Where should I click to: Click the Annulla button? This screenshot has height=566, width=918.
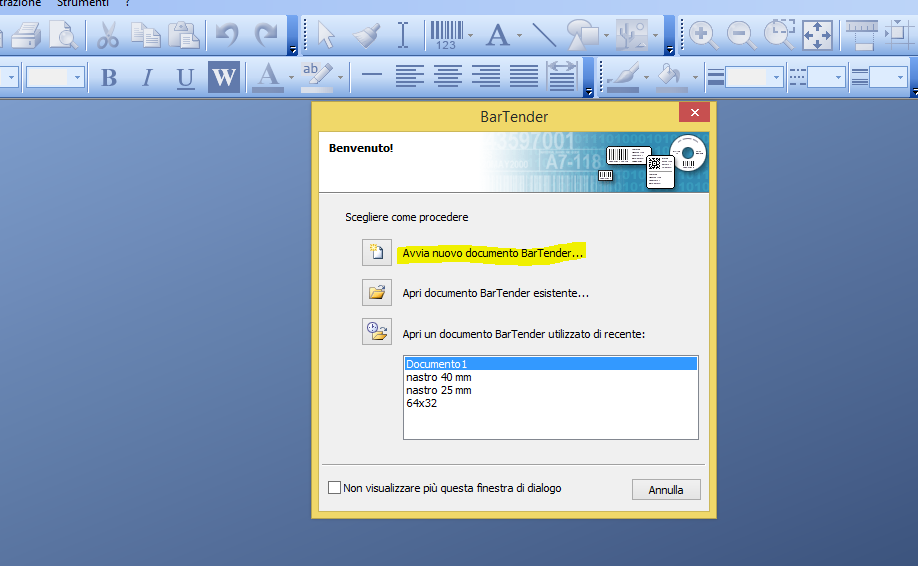[666, 489]
